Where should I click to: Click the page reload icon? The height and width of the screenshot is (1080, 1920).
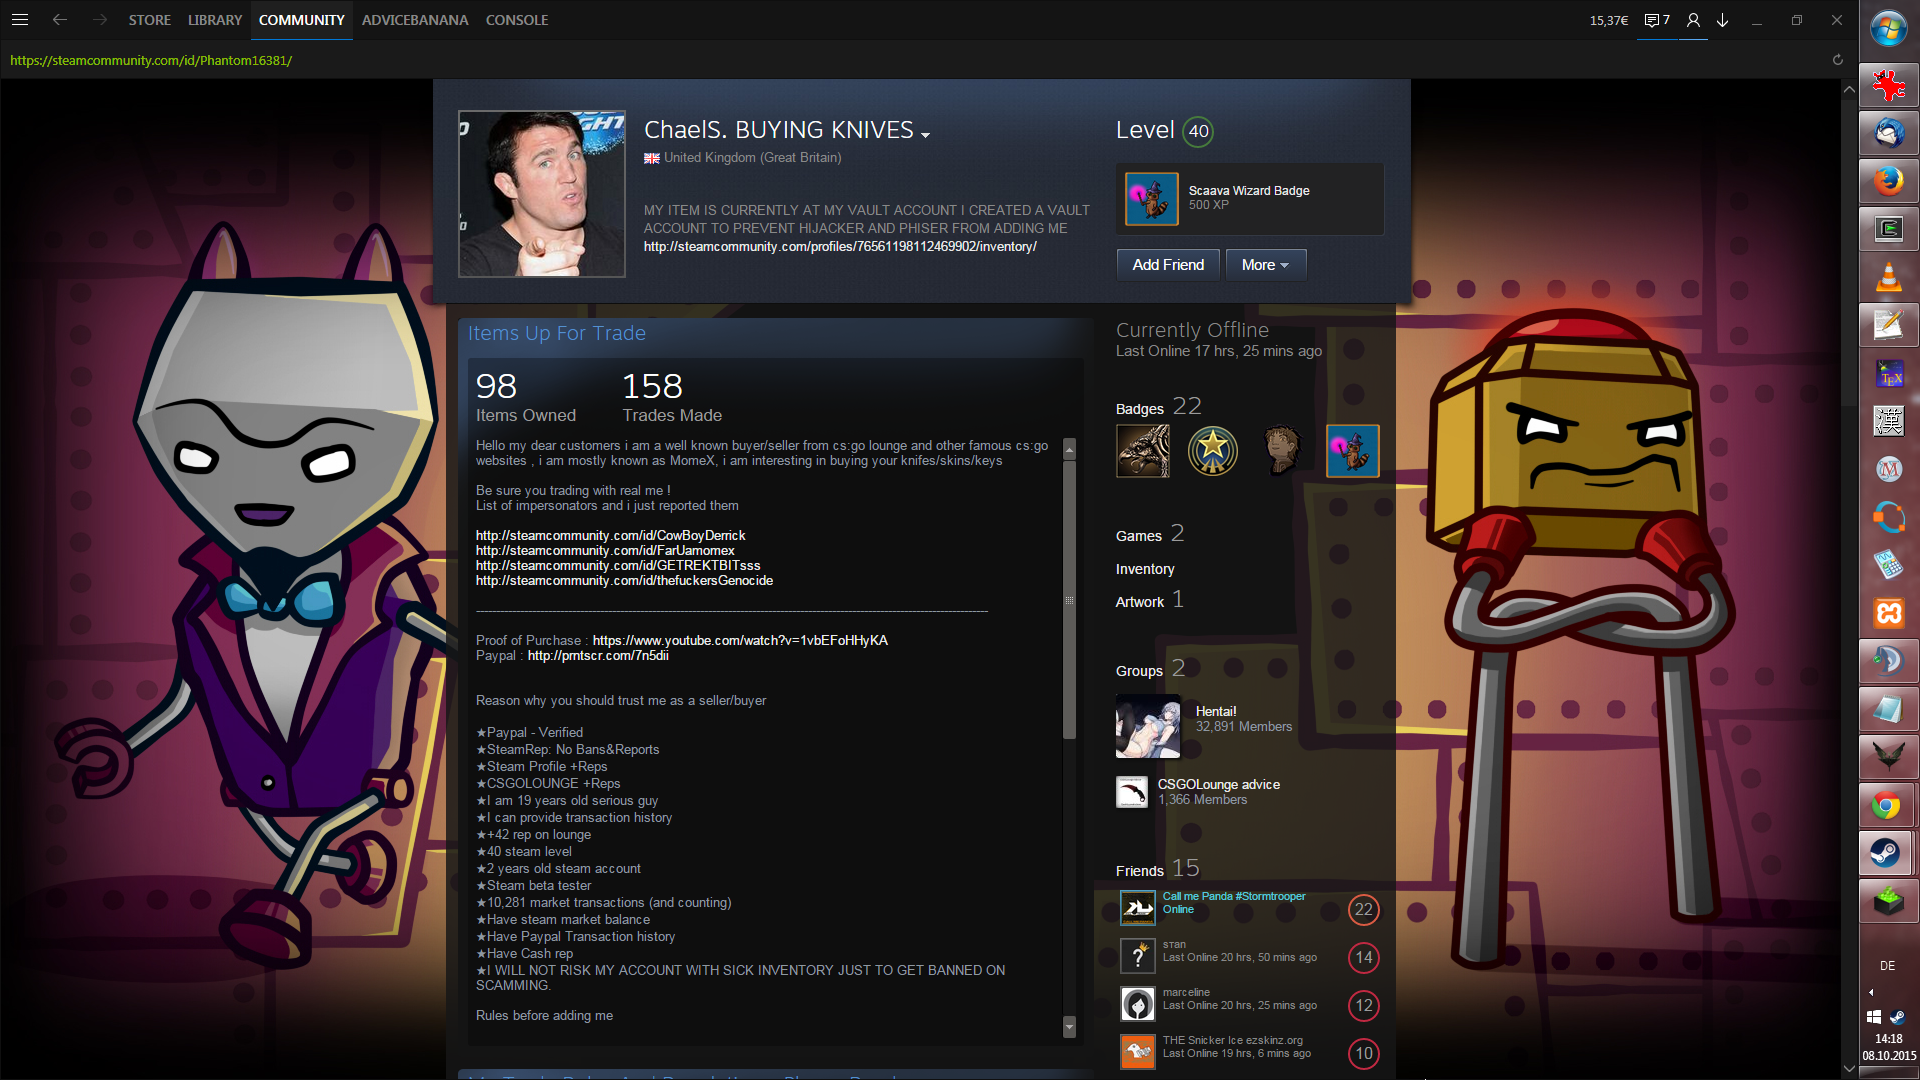point(1837,60)
